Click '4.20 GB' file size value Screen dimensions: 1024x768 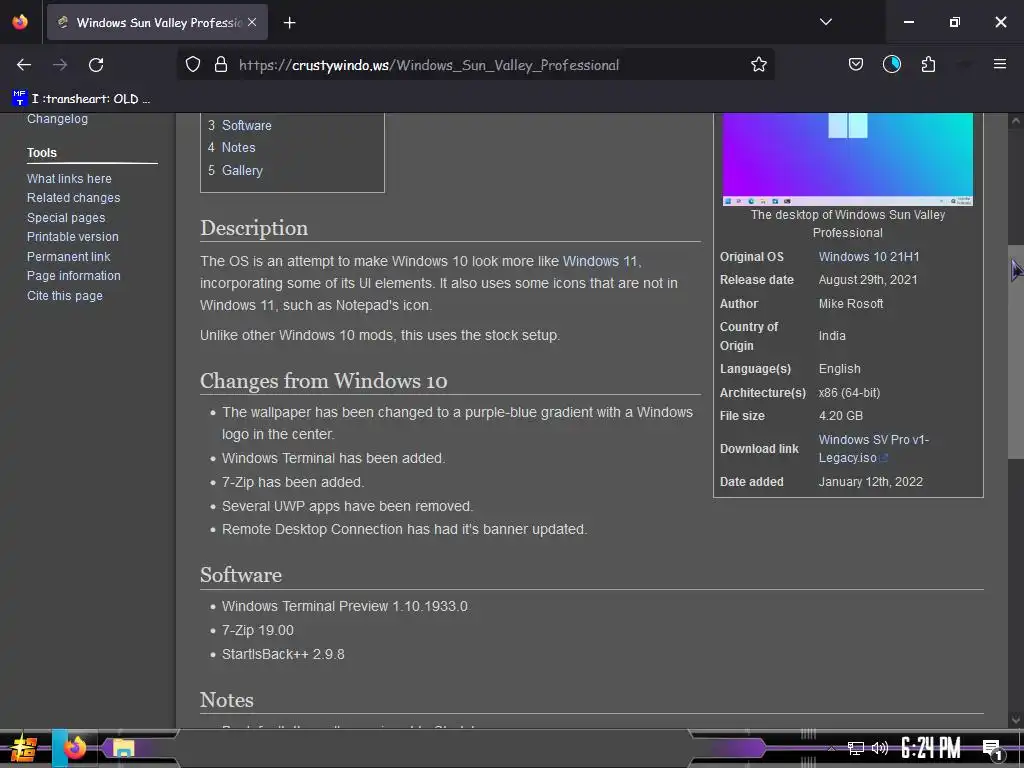[840, 416]
